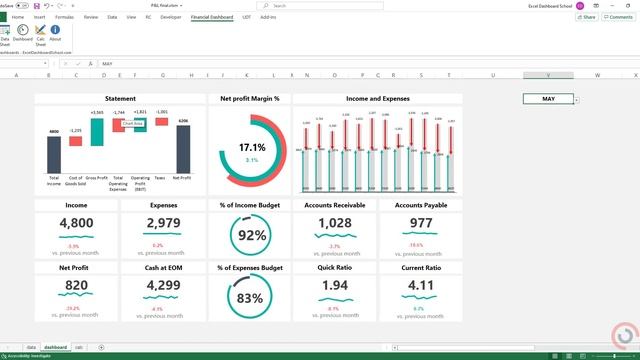This screenshot has width=640, height=360.
Task: Confirm the formula bar entry checkmark
Action: 78,64
